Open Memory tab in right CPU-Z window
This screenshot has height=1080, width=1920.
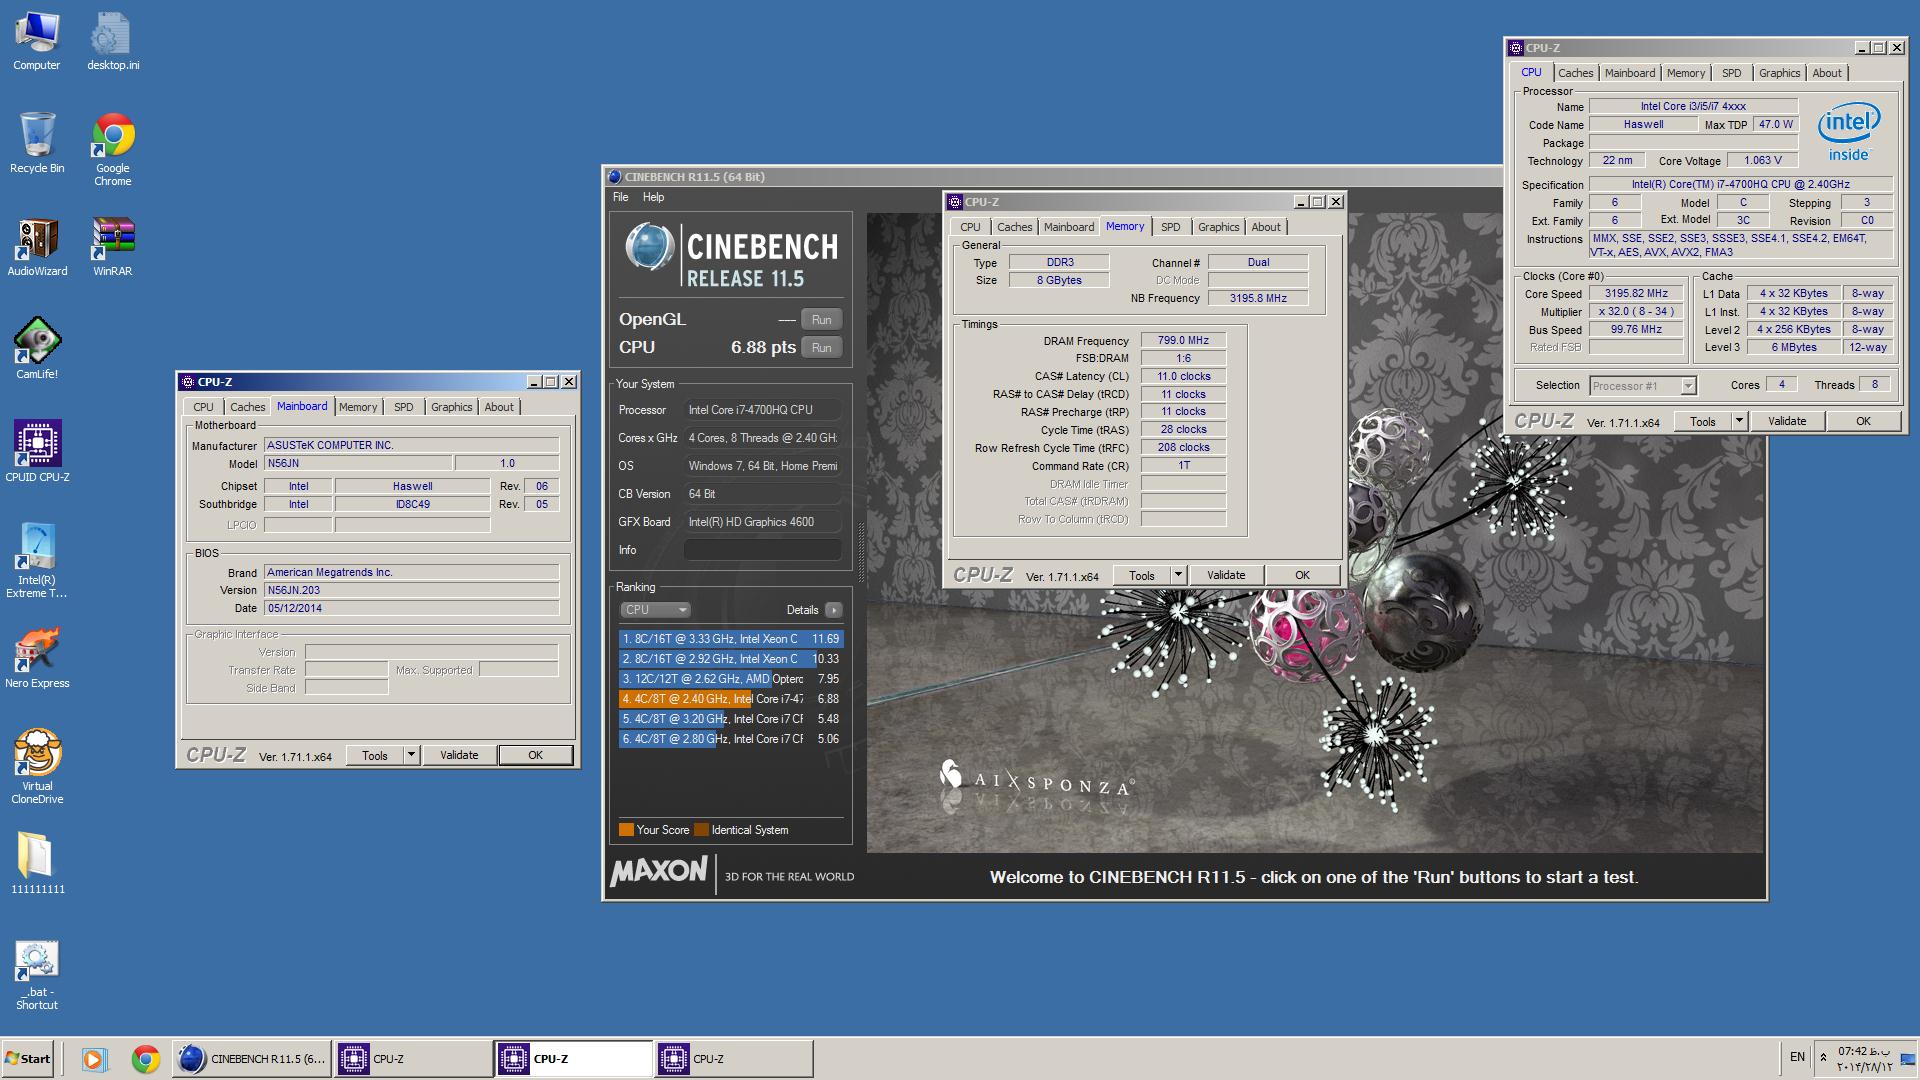[1686, 73]
